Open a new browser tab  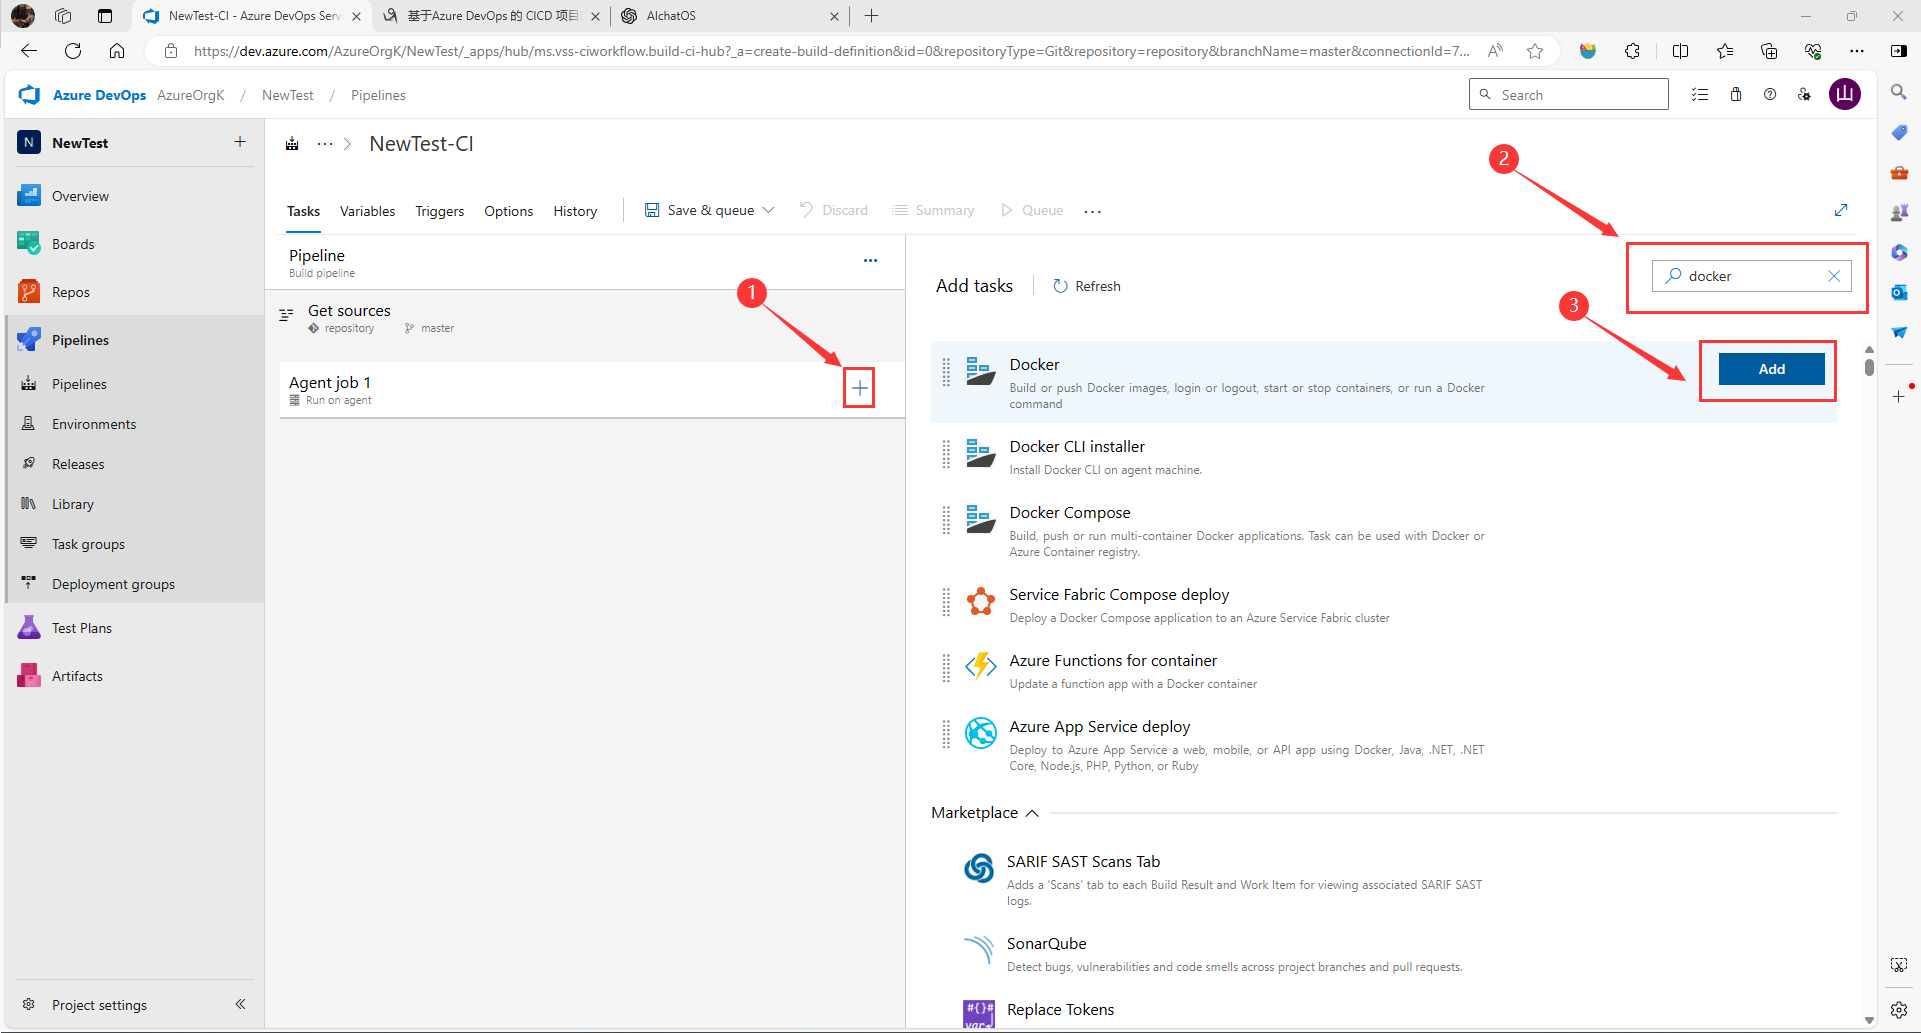(871, 16)
